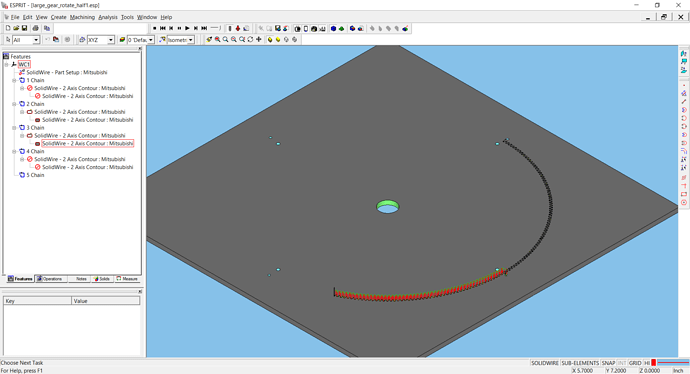Toggle SUB-ELEMENTS mode in status bar

pos(580,363)
